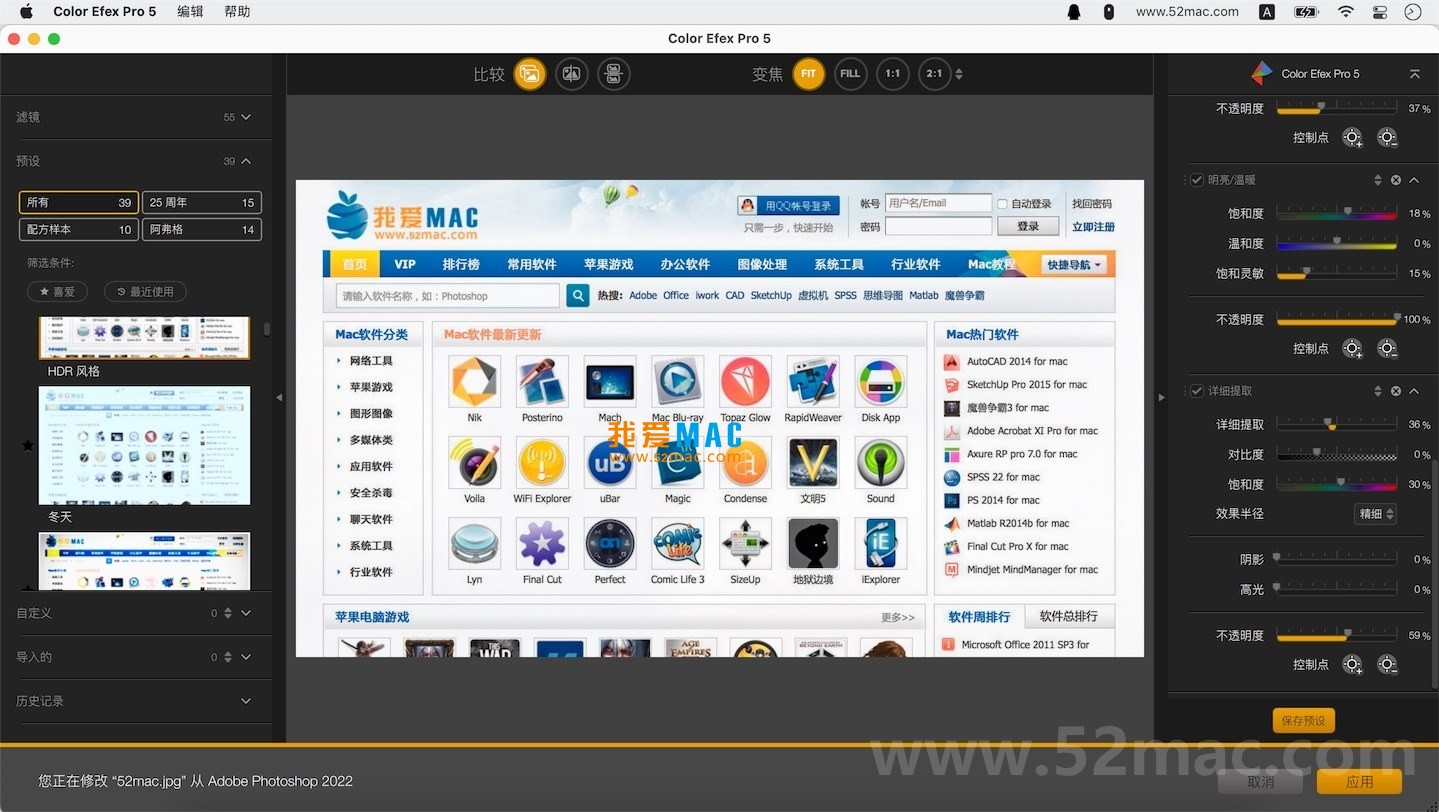The width and height of the screenshot is (1439, 812).
Task: Toggle the 详细提取 filter checkbox
Action: [x=1197, y=391]
